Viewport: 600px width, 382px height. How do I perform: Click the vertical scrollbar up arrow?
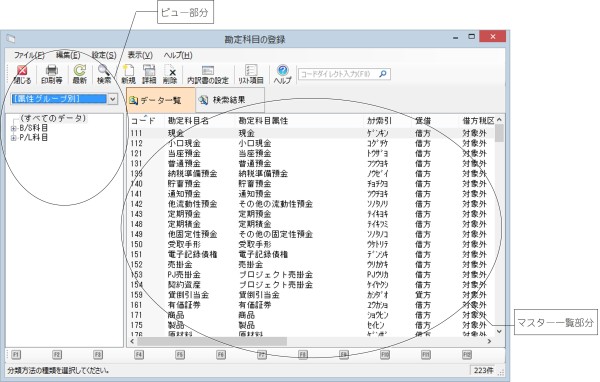click(x=499, y=120)
